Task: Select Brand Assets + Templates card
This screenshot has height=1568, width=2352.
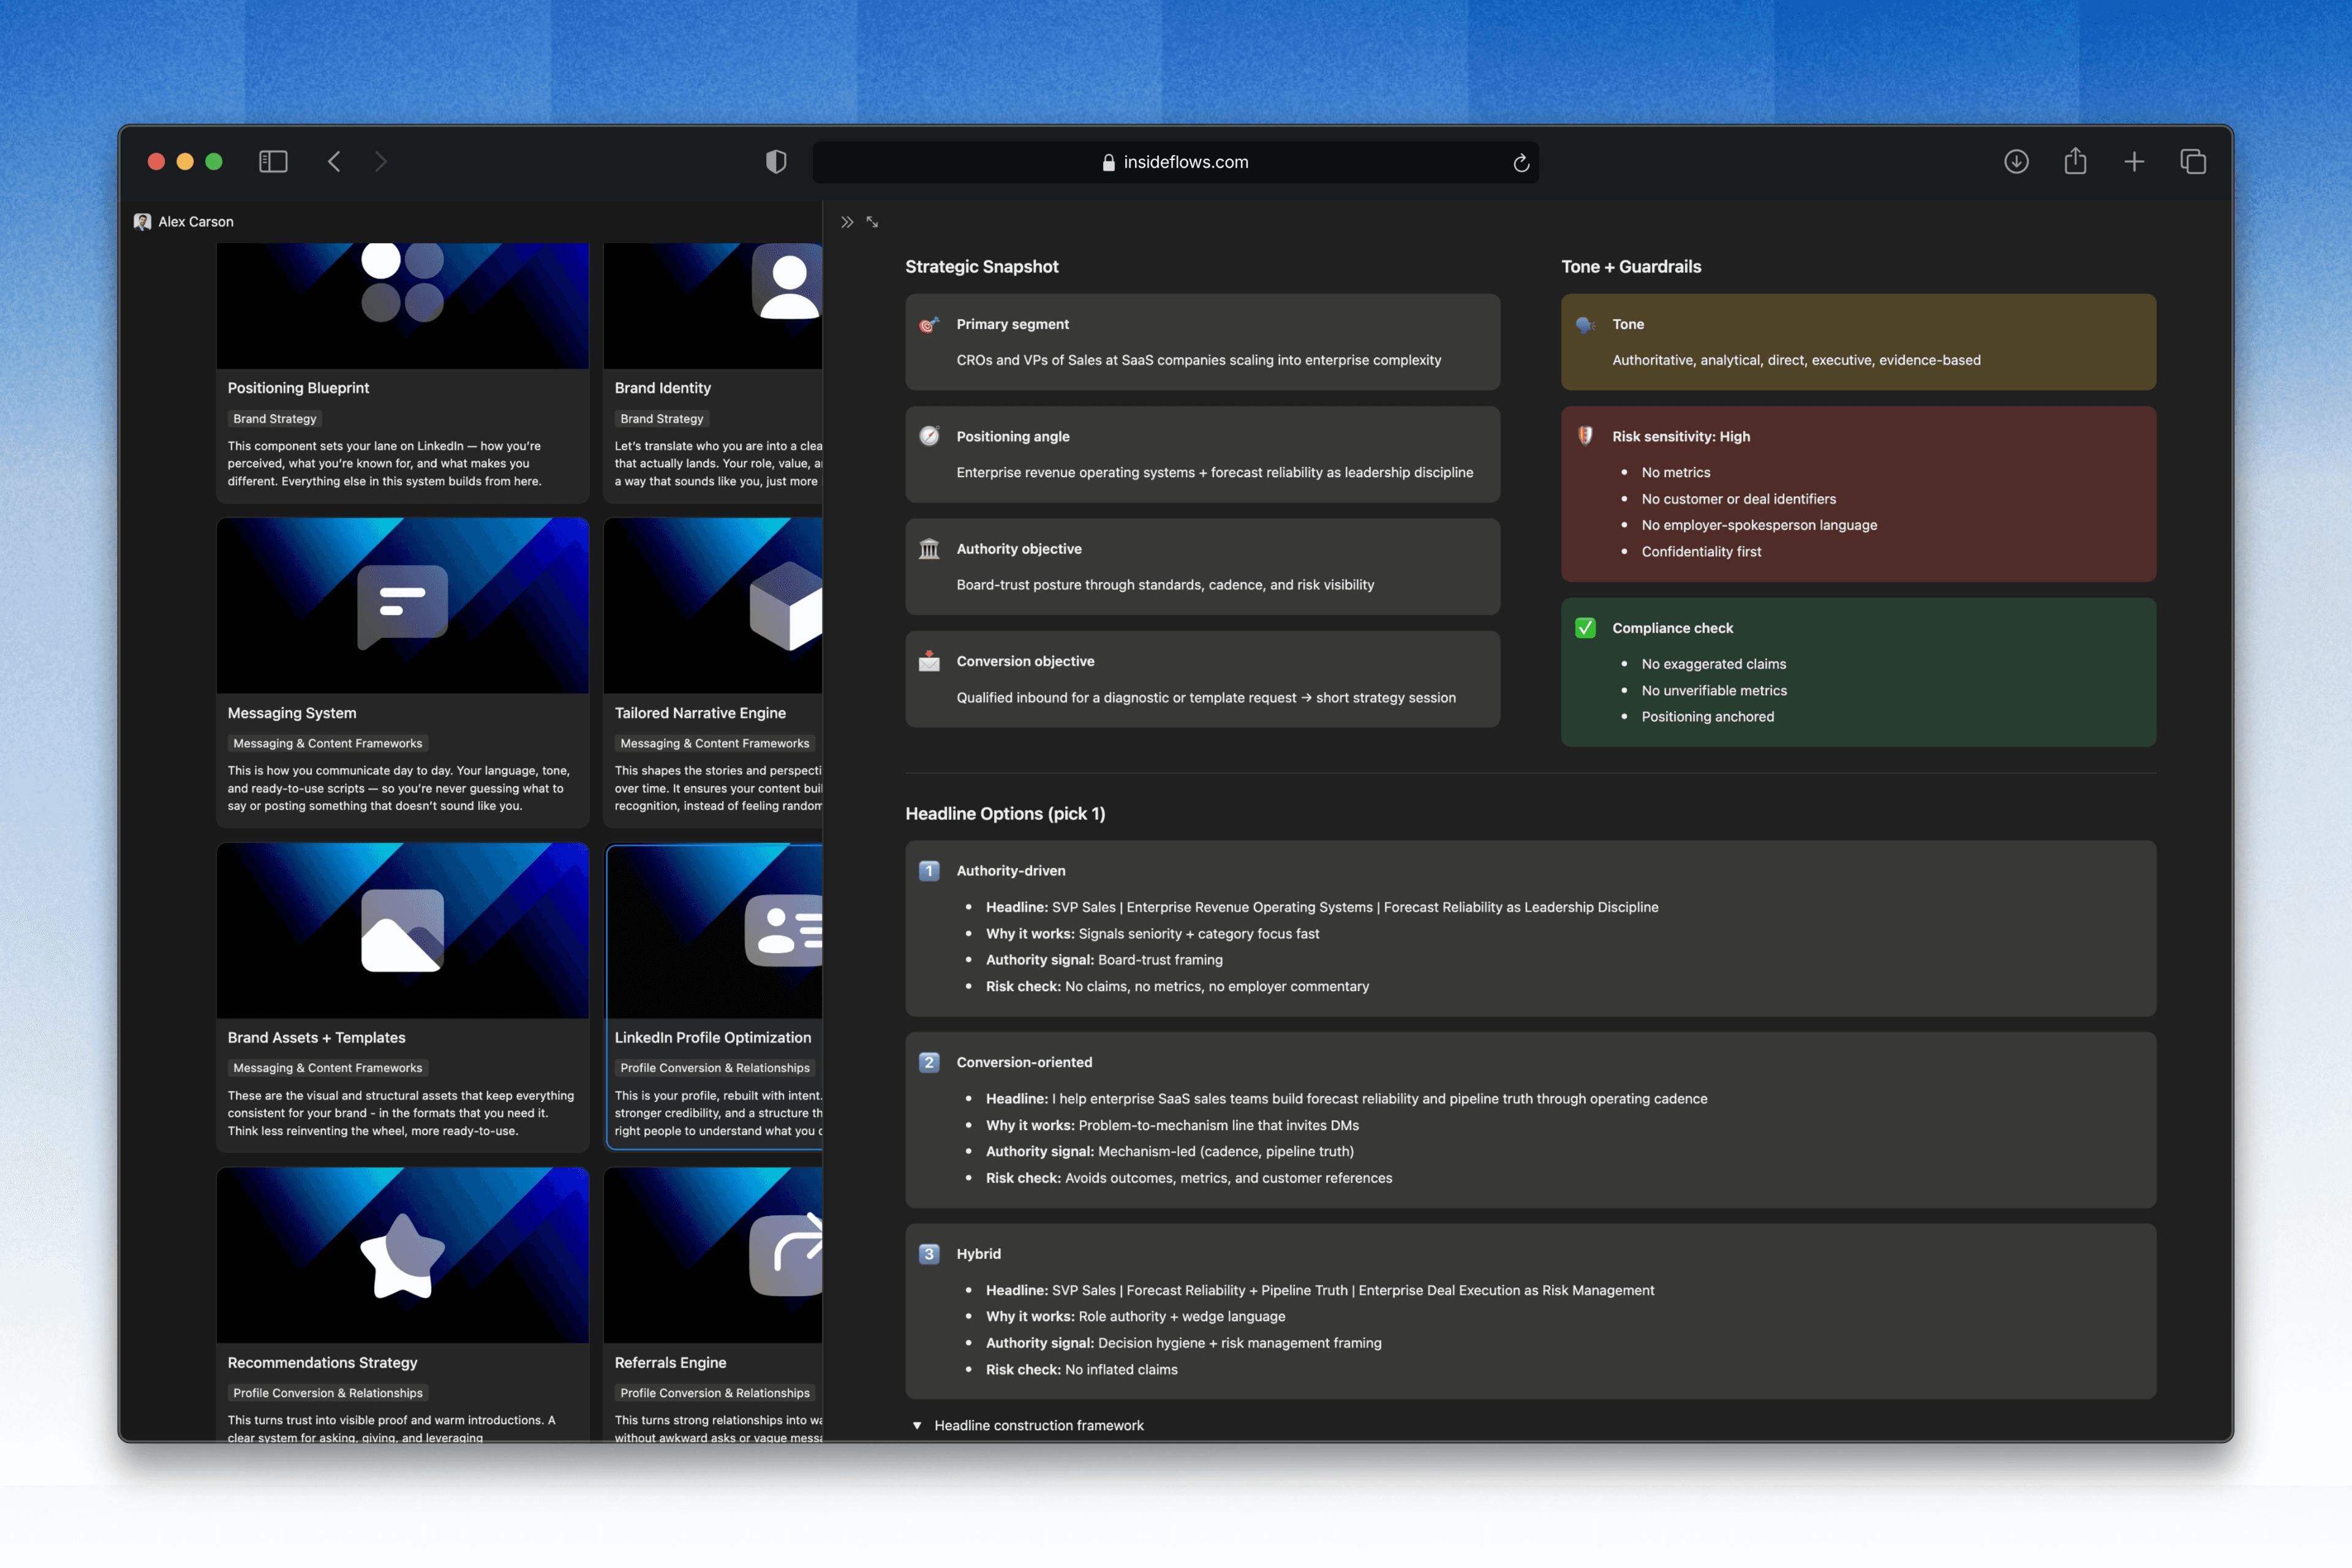Action: tap(316, 1038)
